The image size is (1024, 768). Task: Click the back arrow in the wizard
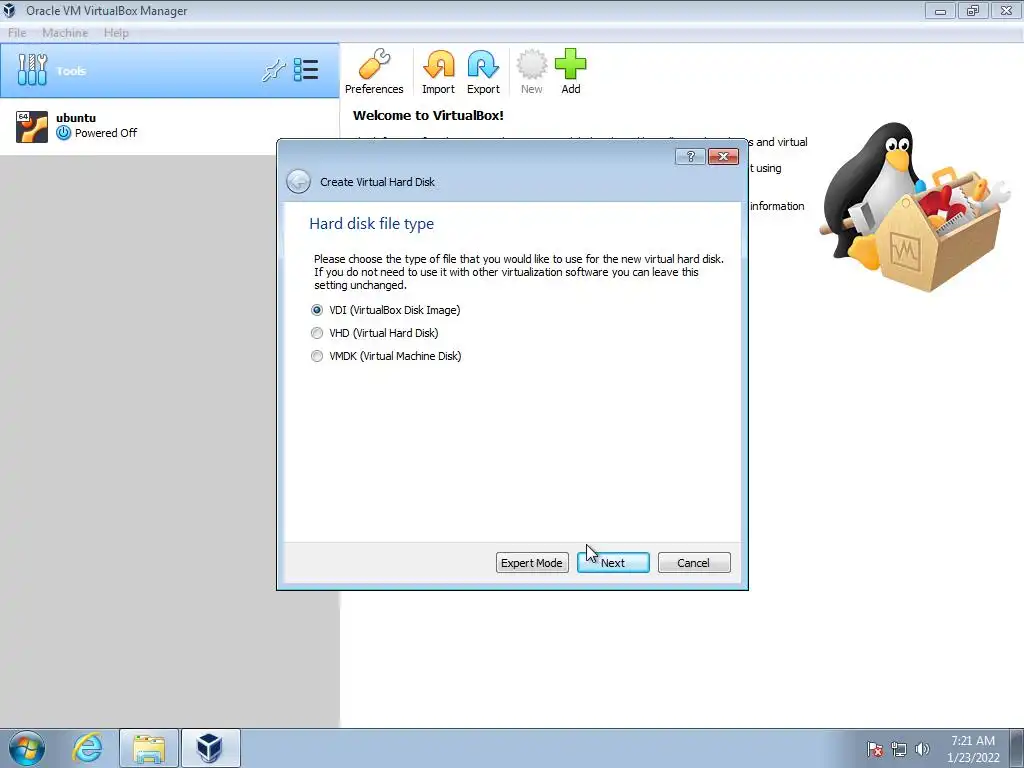click(298, 182)
